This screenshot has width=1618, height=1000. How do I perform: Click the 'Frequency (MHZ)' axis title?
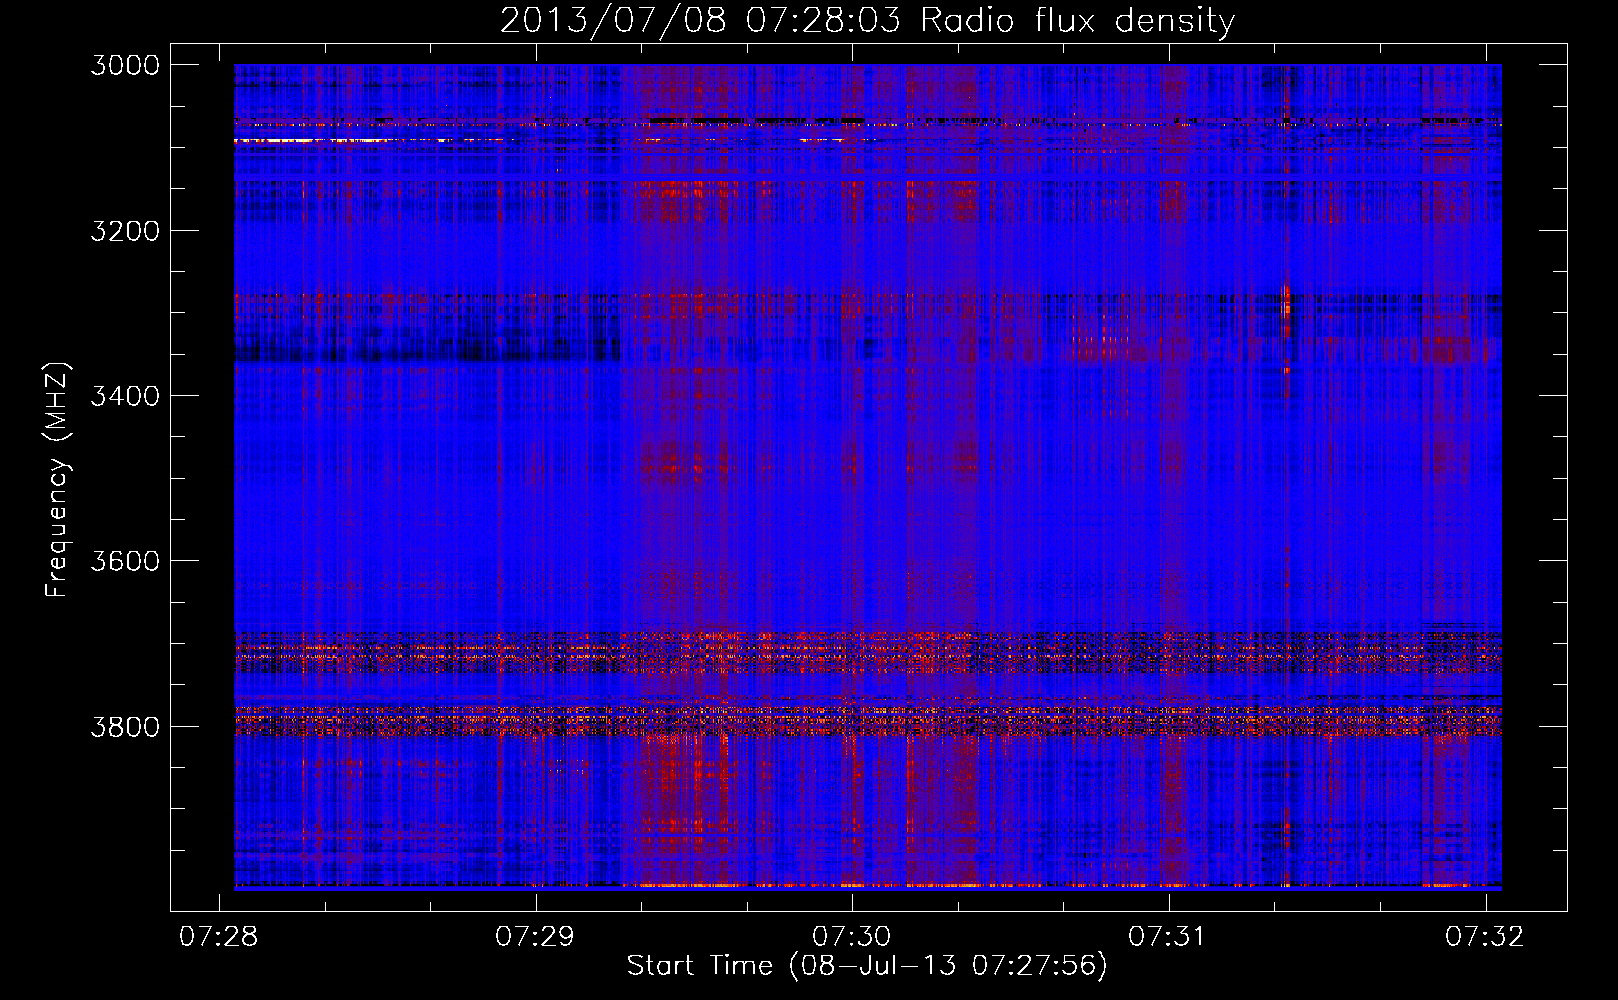point(58,479)
